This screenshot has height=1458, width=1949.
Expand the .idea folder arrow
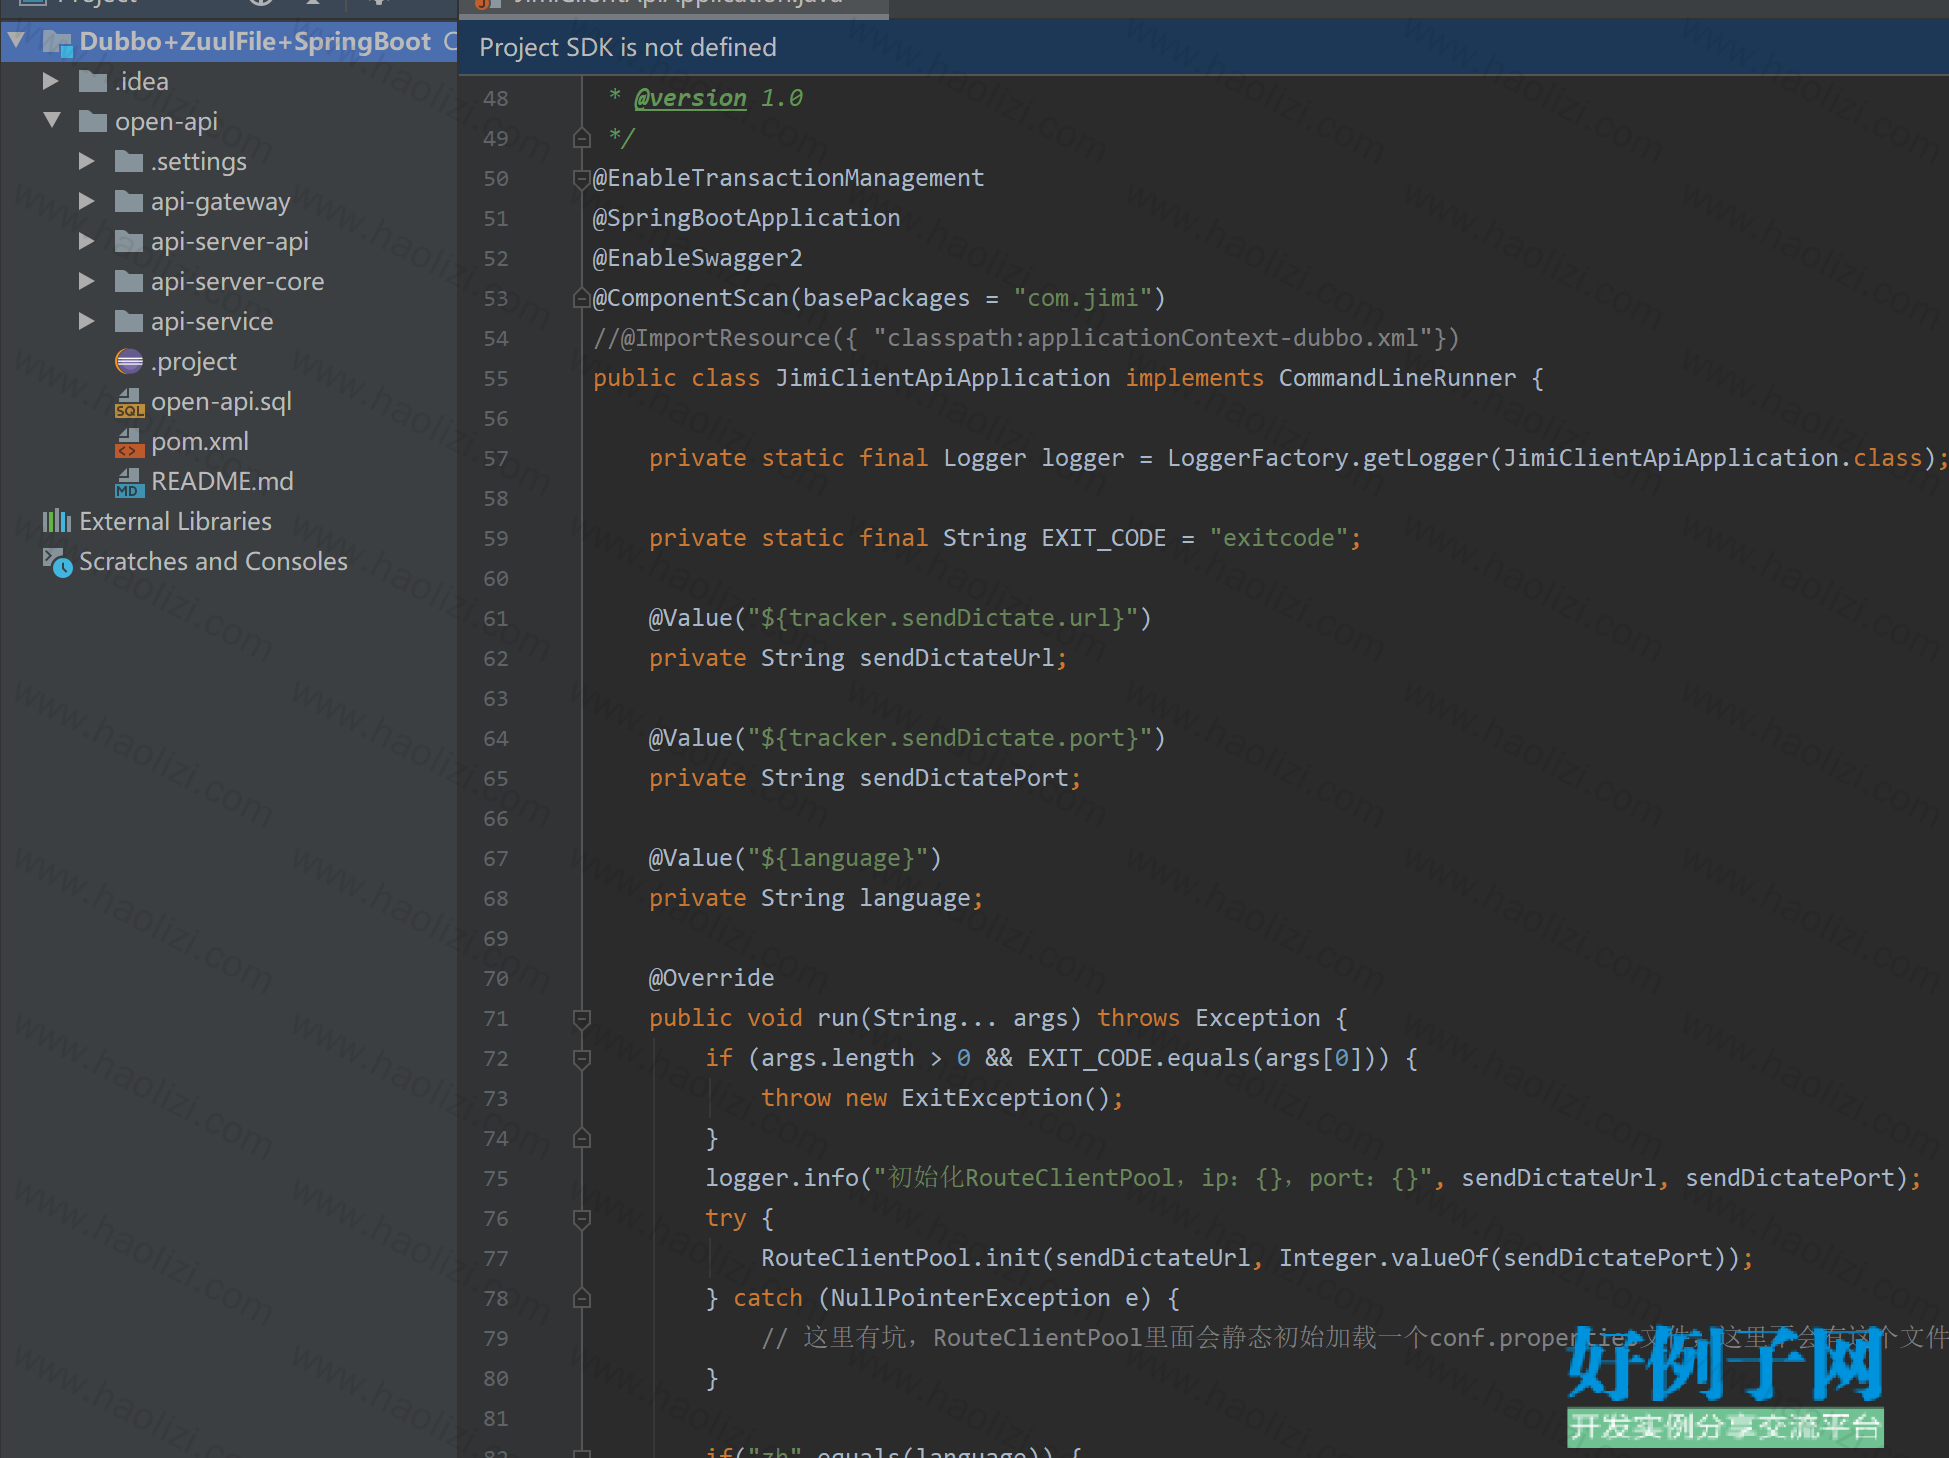51,81
